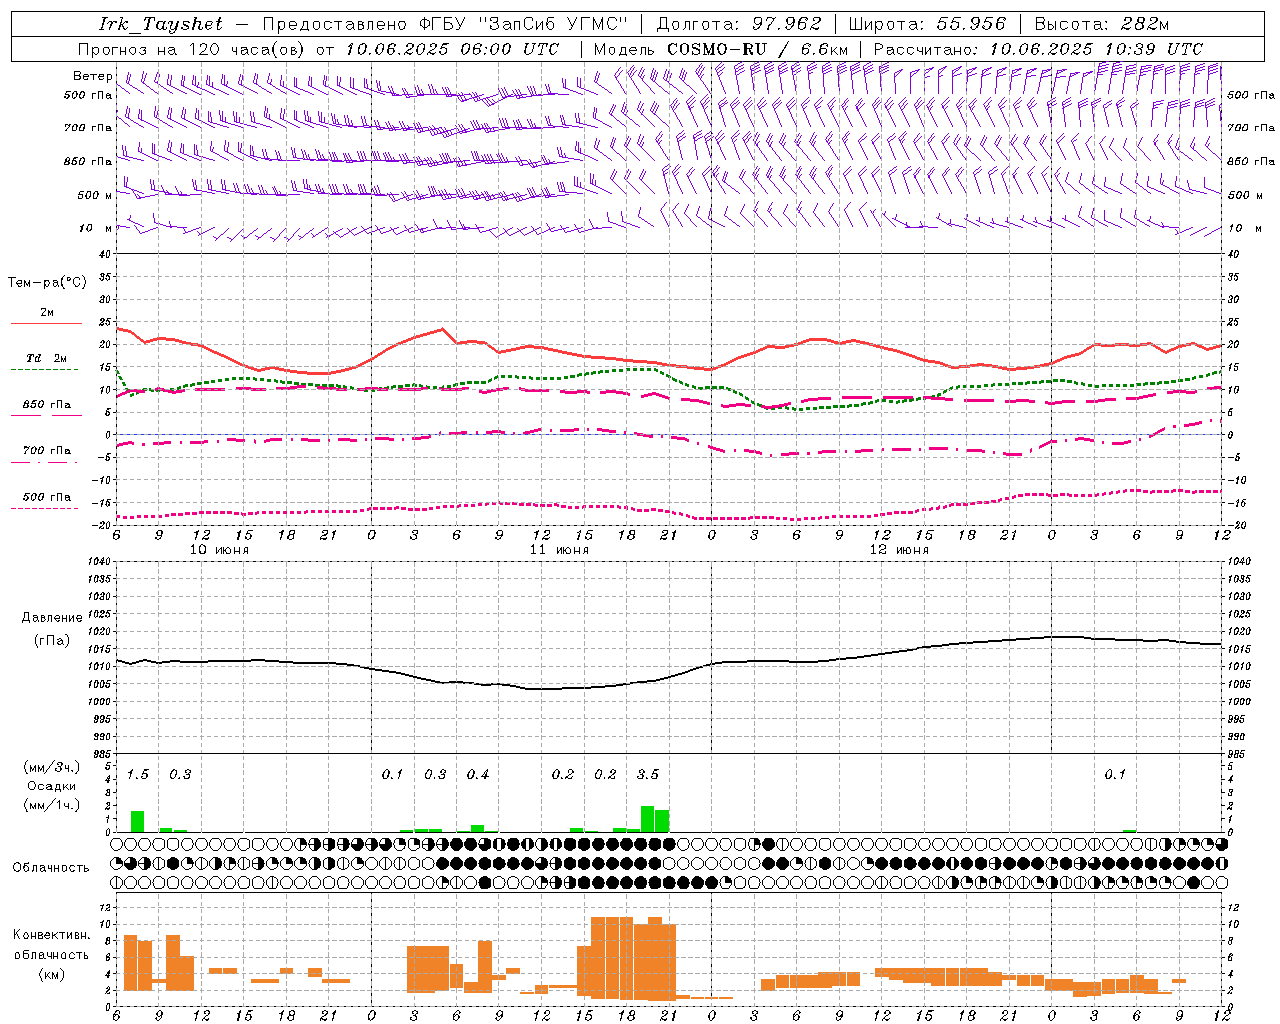Screen dimensions: 1280x1024
Task: Select the (мм/3ч.) unit label
Action: pyautogui.click(x=51, y=768)
